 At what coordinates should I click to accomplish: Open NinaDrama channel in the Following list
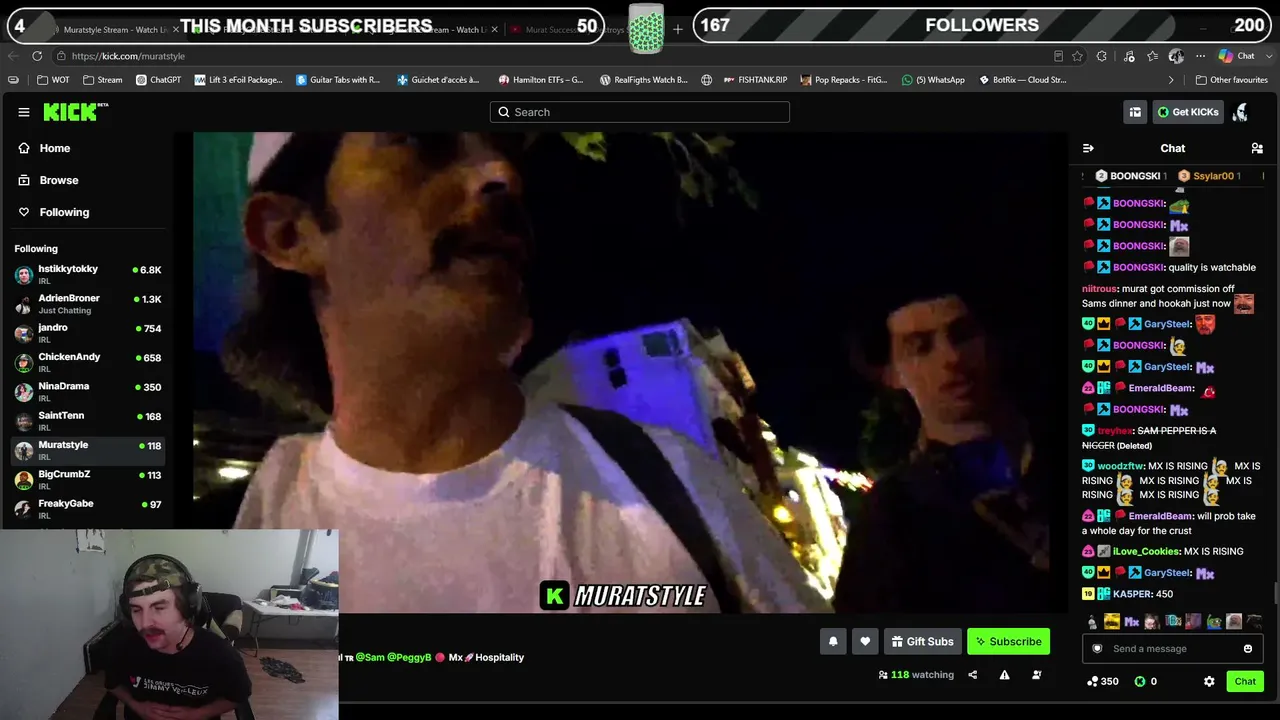click(x=87, y=391)
